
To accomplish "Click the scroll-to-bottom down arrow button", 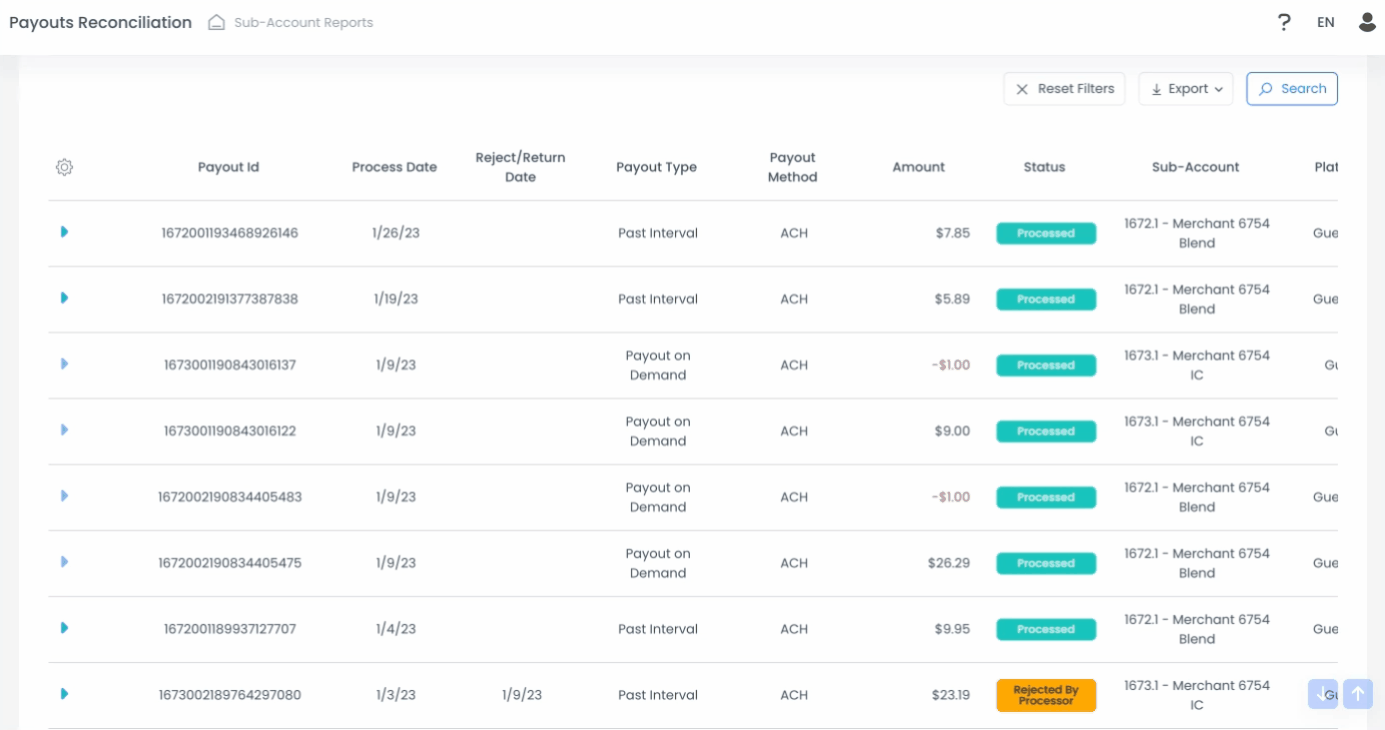I will (1322, 694).
